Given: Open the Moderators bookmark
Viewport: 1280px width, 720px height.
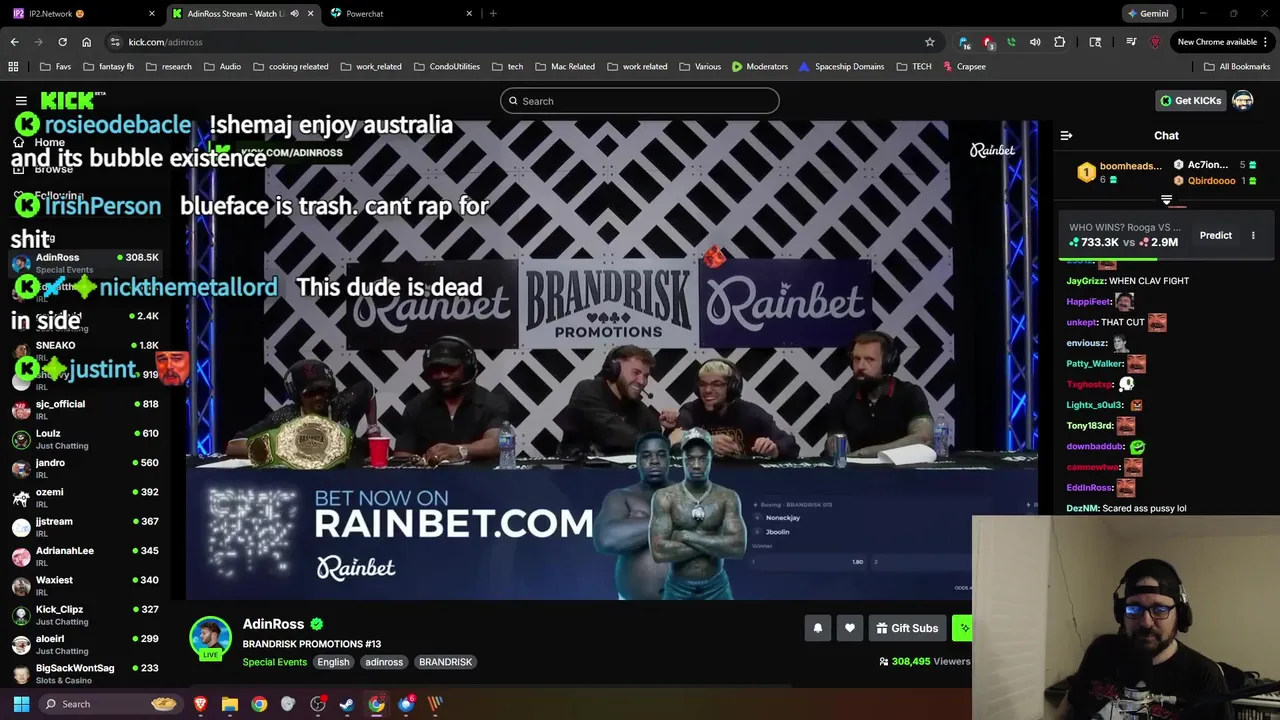Looking at the screenshot, I should click(x=759, y=67).
